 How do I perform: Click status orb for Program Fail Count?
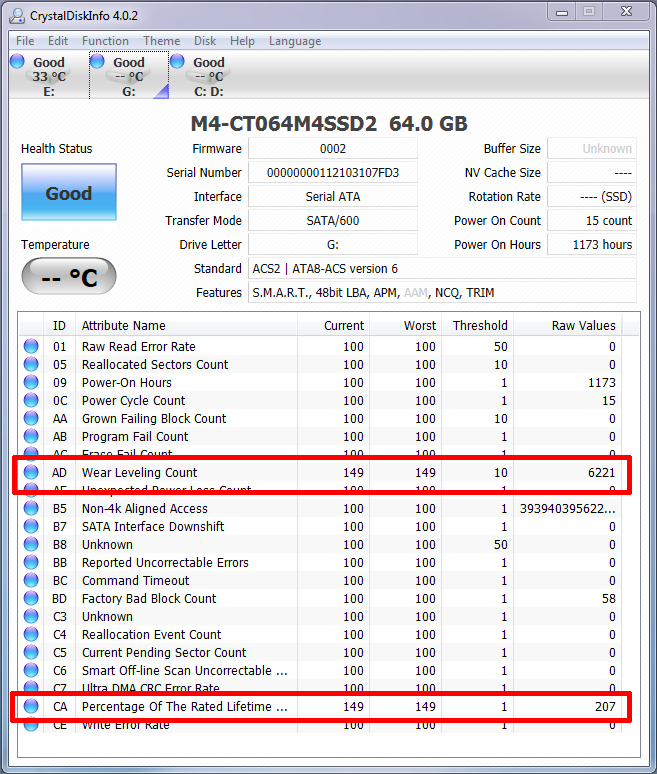click(x=31, y=436)
